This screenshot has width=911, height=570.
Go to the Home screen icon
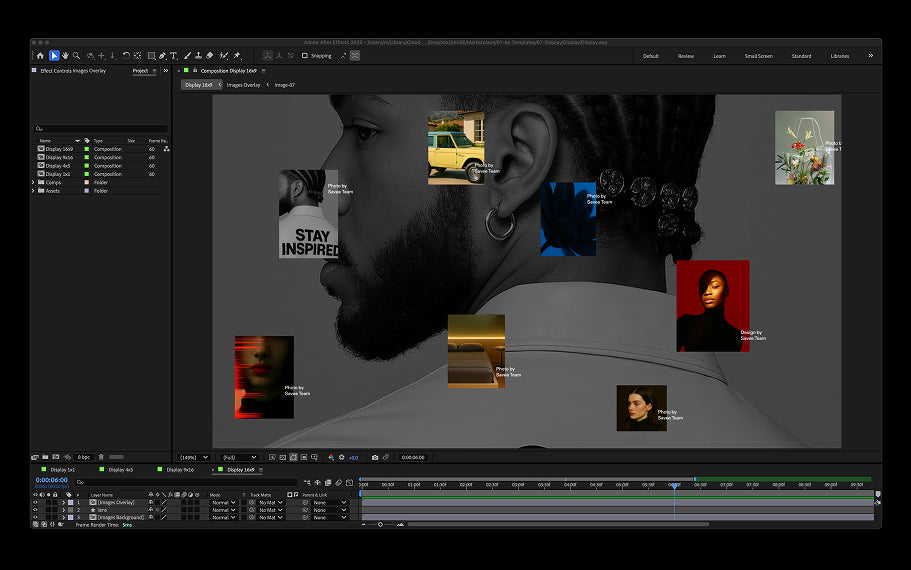coord(40,56)
